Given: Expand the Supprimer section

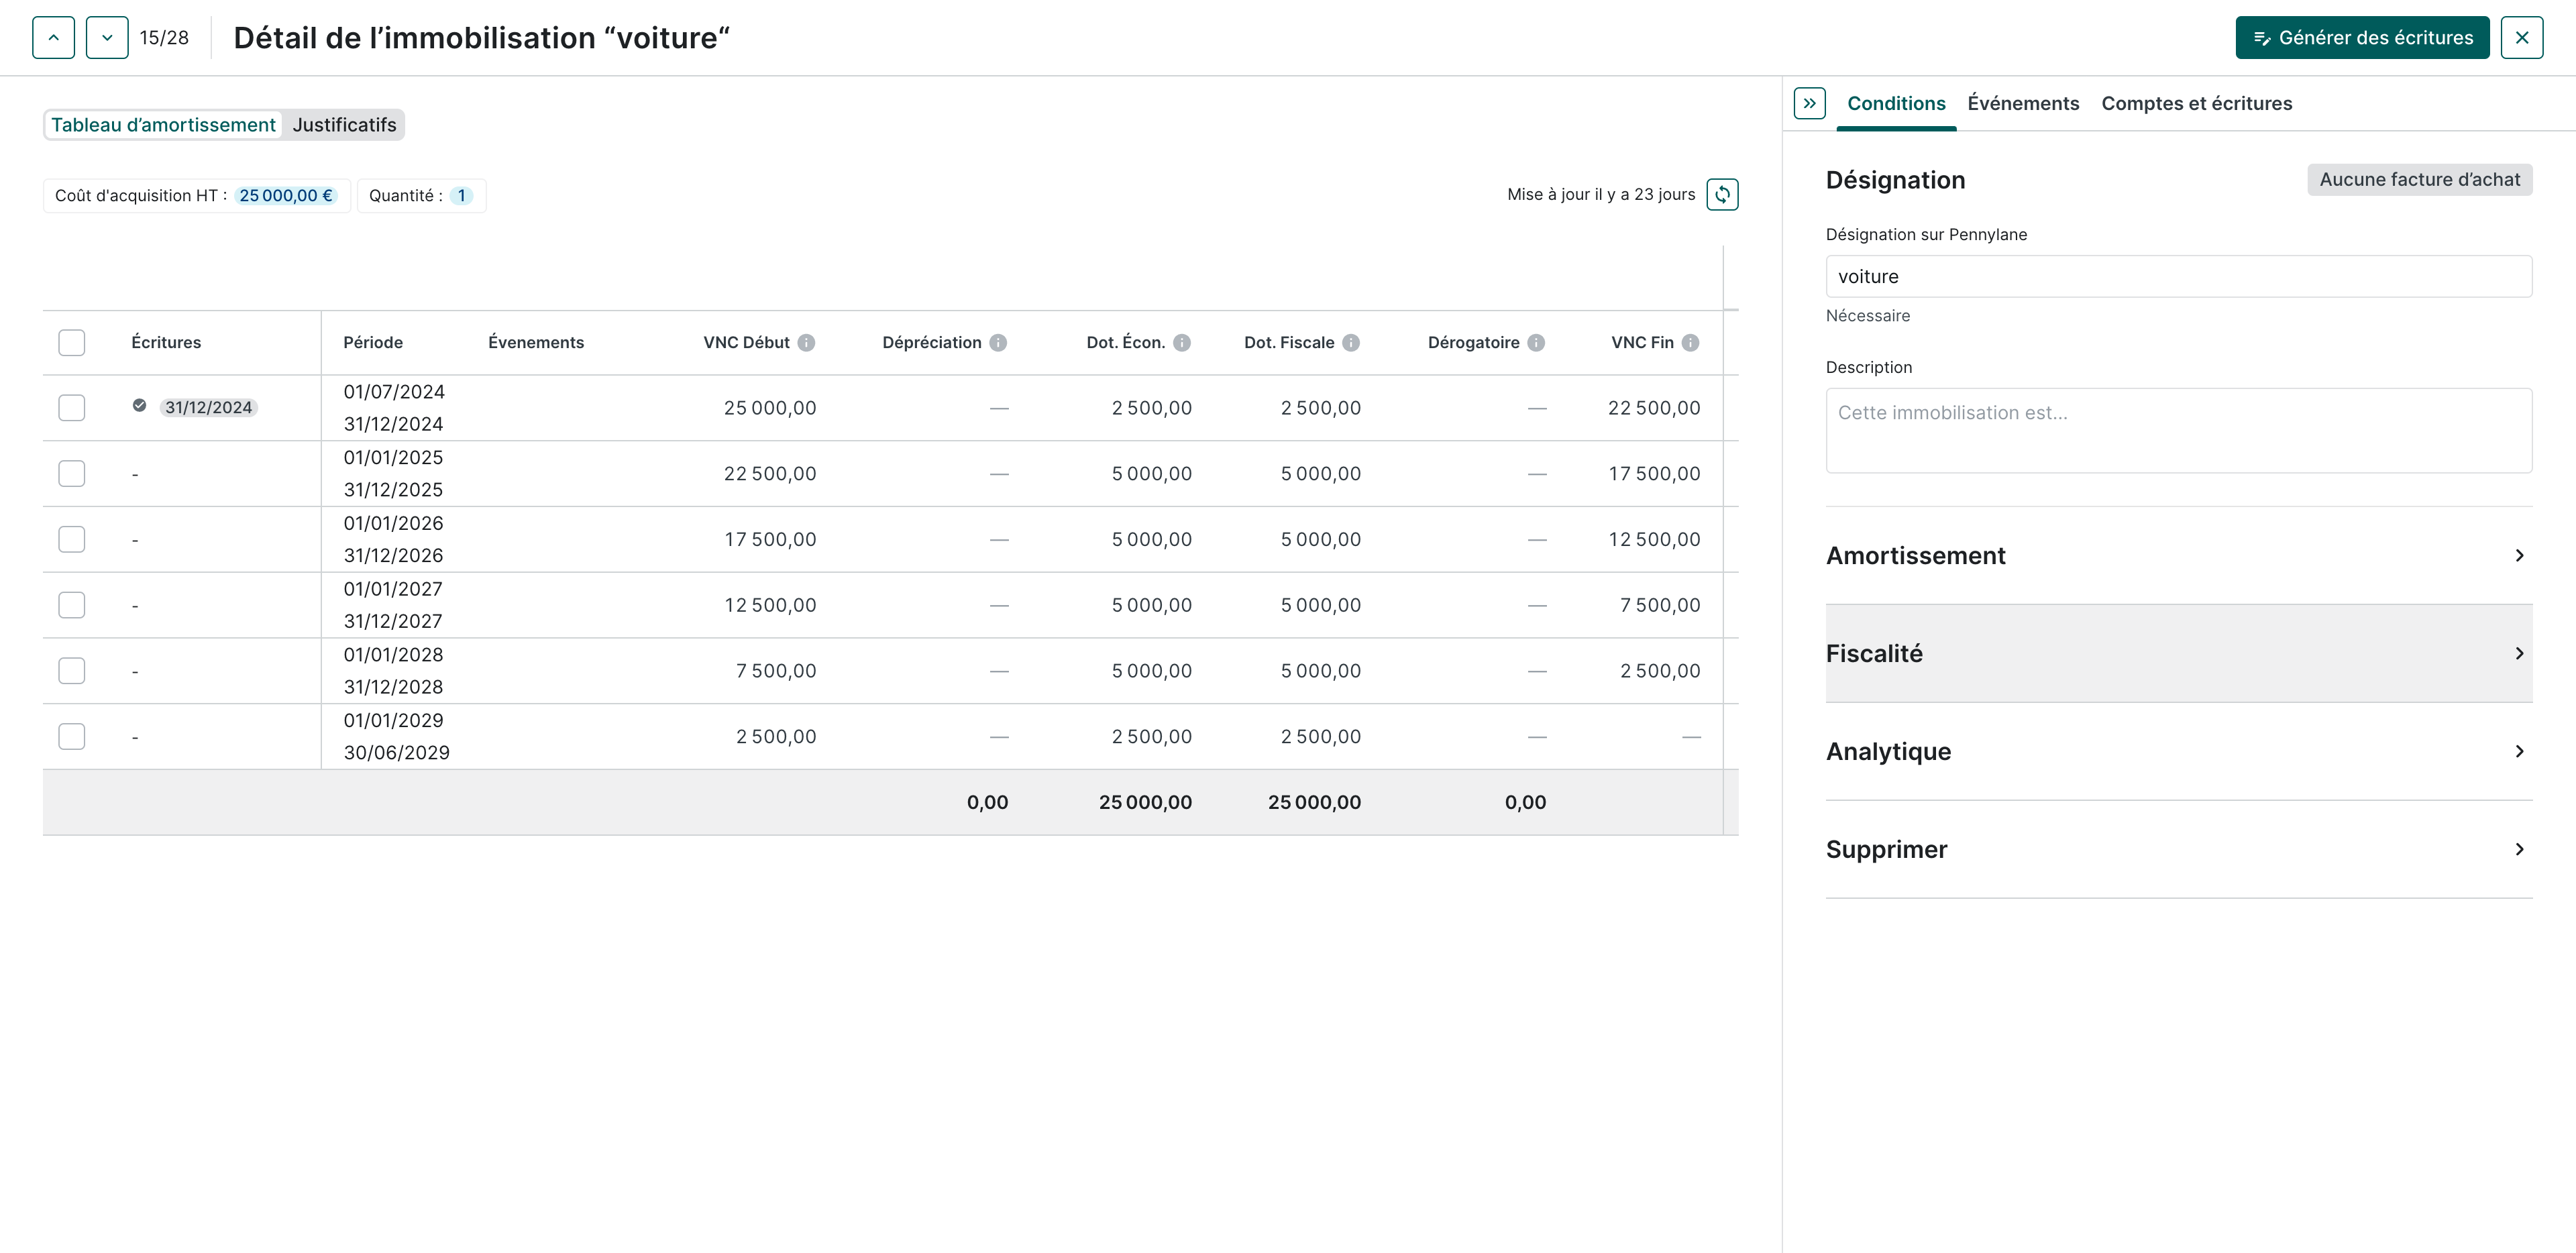Looking at the screenshot, I should (x=2178, y=850).
